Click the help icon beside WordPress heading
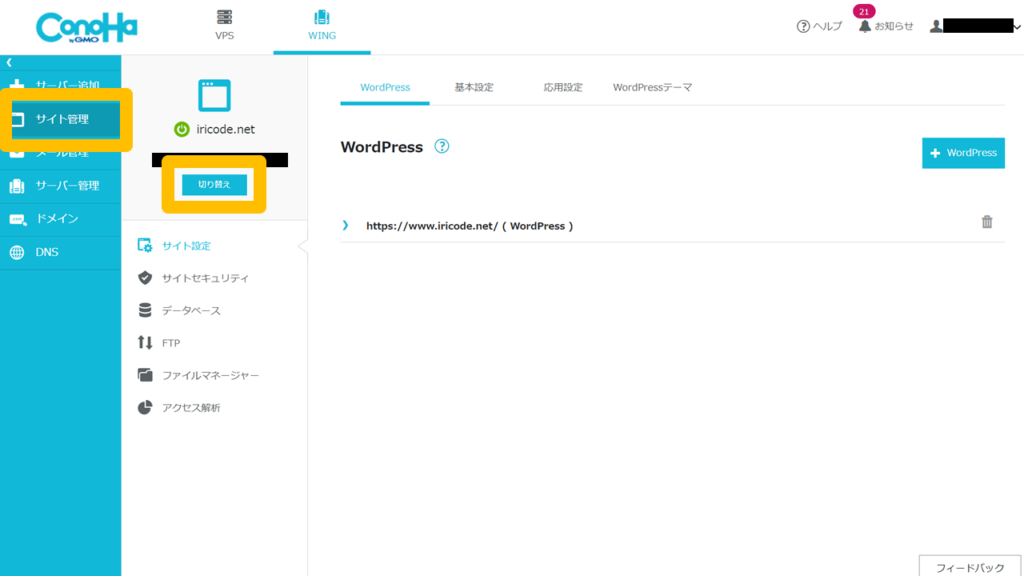The width and height of the screenshot is (1024, 576). pos(442,146)
